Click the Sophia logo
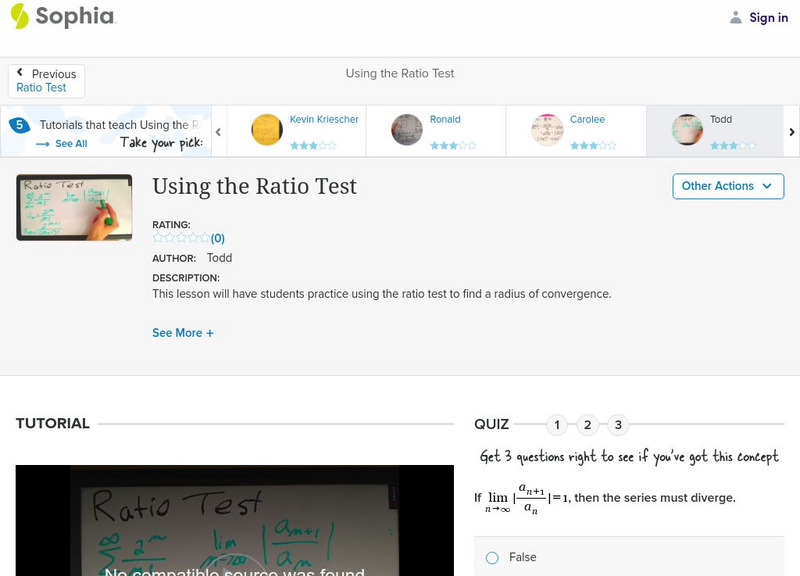The image size is (800, 576). (62, 17)
